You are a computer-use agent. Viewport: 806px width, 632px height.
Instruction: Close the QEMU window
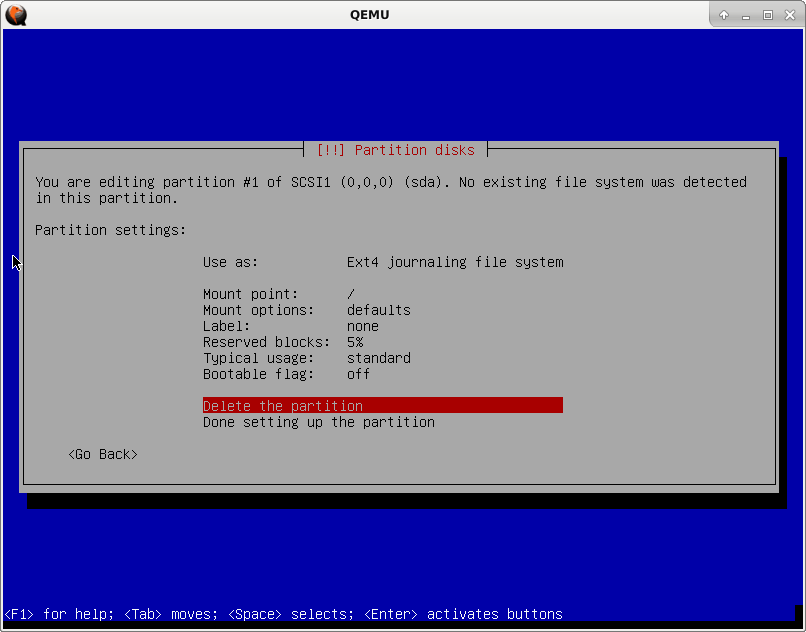[x=790, y=15]
